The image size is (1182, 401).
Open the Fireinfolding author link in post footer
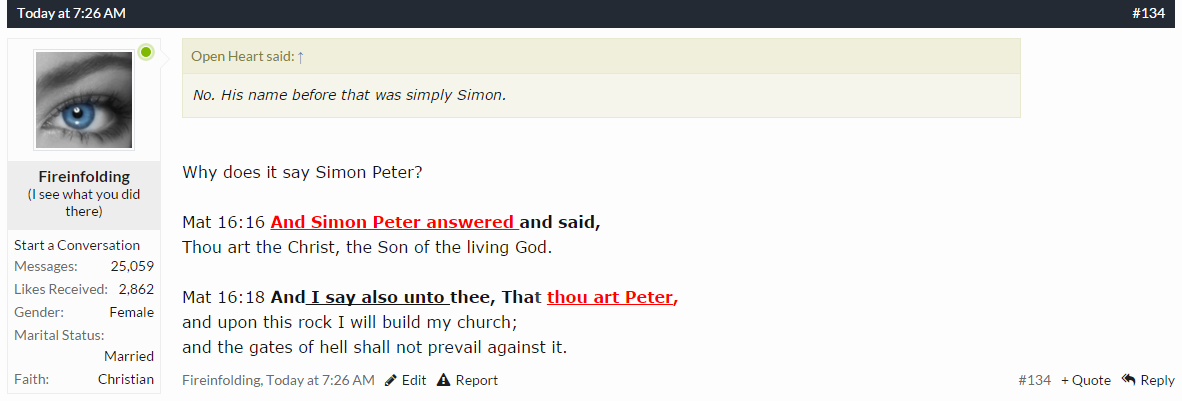pos(222,380)
